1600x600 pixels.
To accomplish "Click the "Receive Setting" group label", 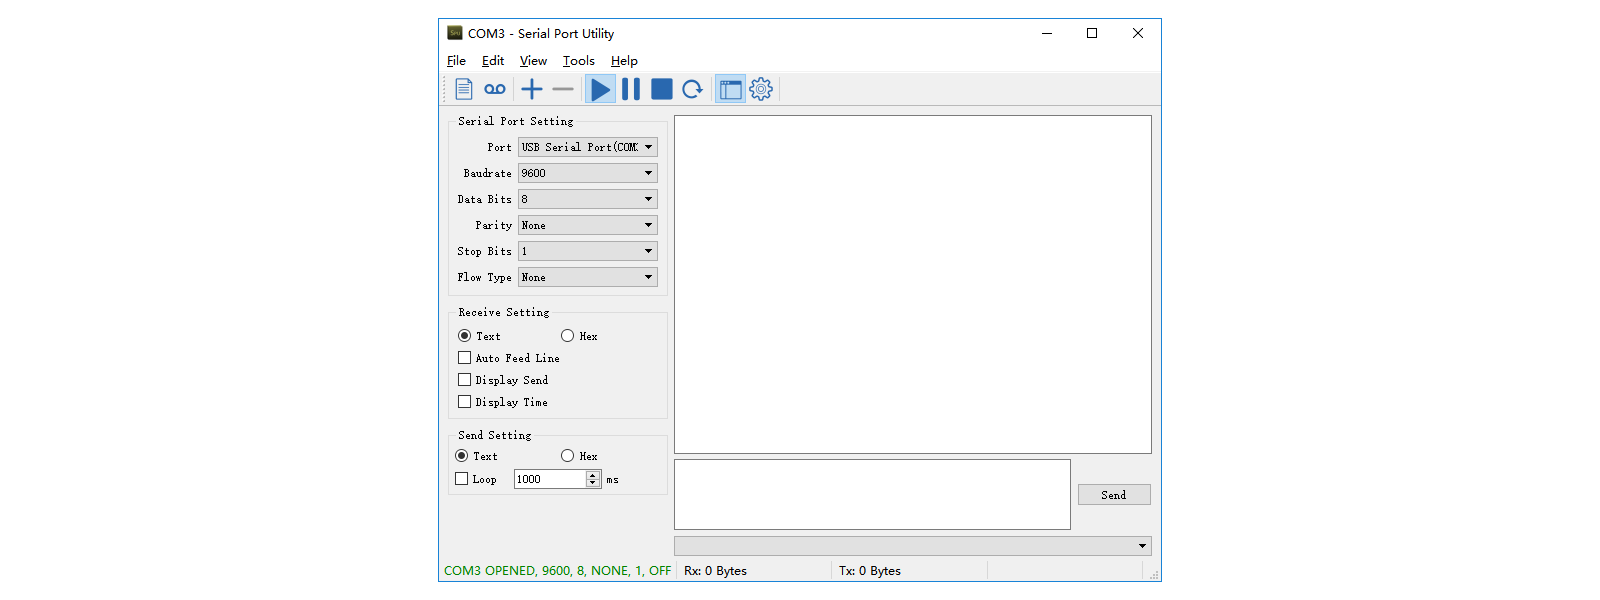I will click(504, 312).
